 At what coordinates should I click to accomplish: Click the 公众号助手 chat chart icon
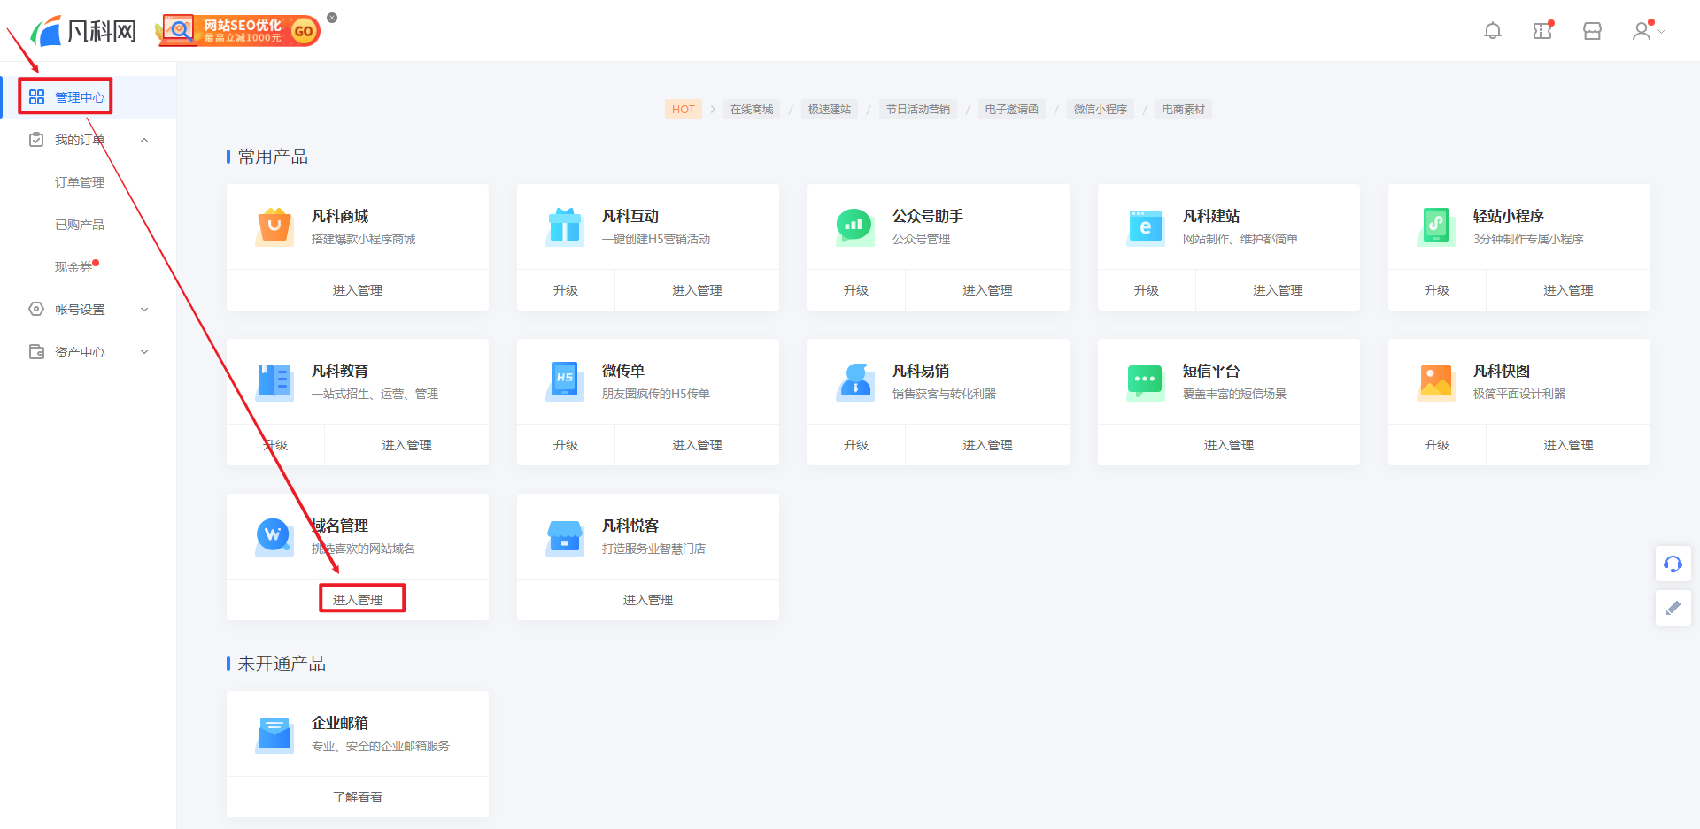tap(855, 226)
